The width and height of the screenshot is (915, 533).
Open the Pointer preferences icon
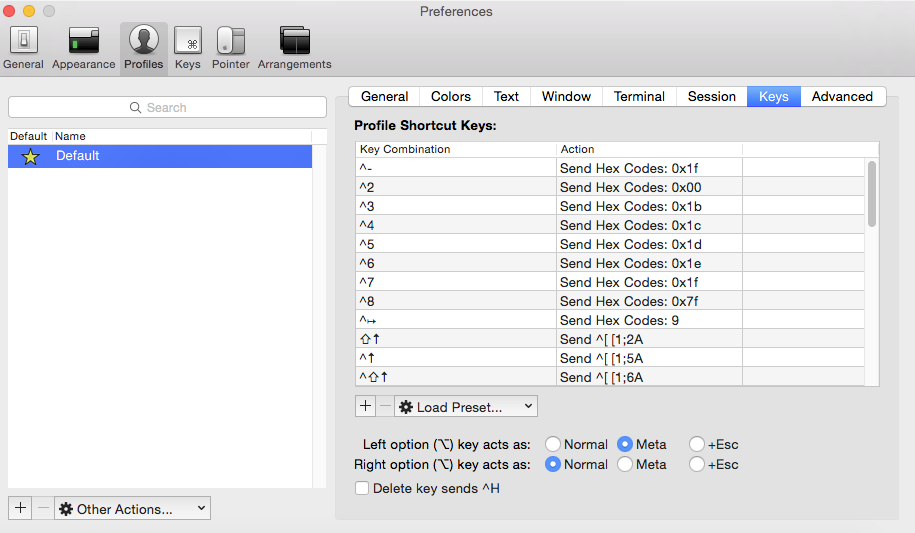click(x=231, y=47)
